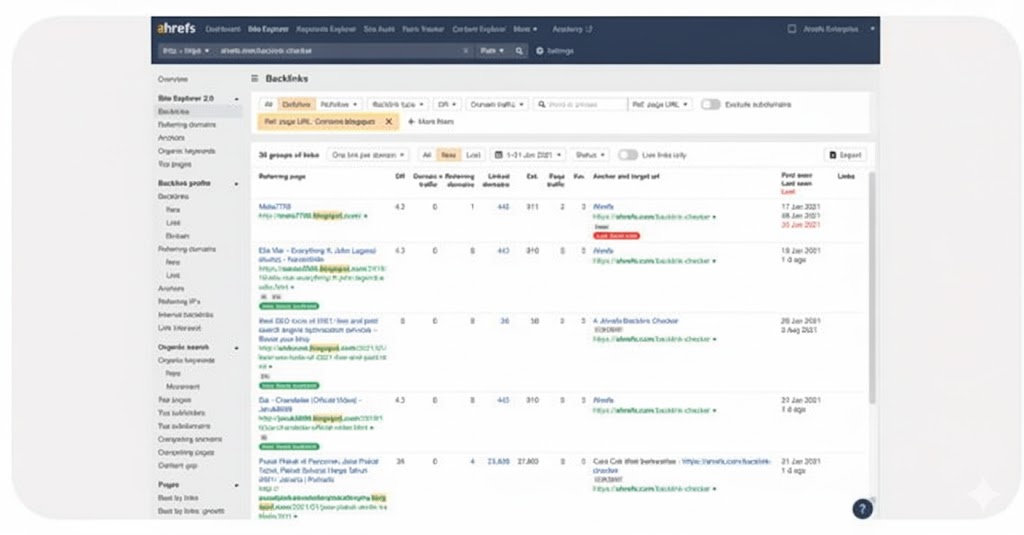Click the plus icon for More filters
Viewport: 1024px width, 535px height.
point(411,121)
